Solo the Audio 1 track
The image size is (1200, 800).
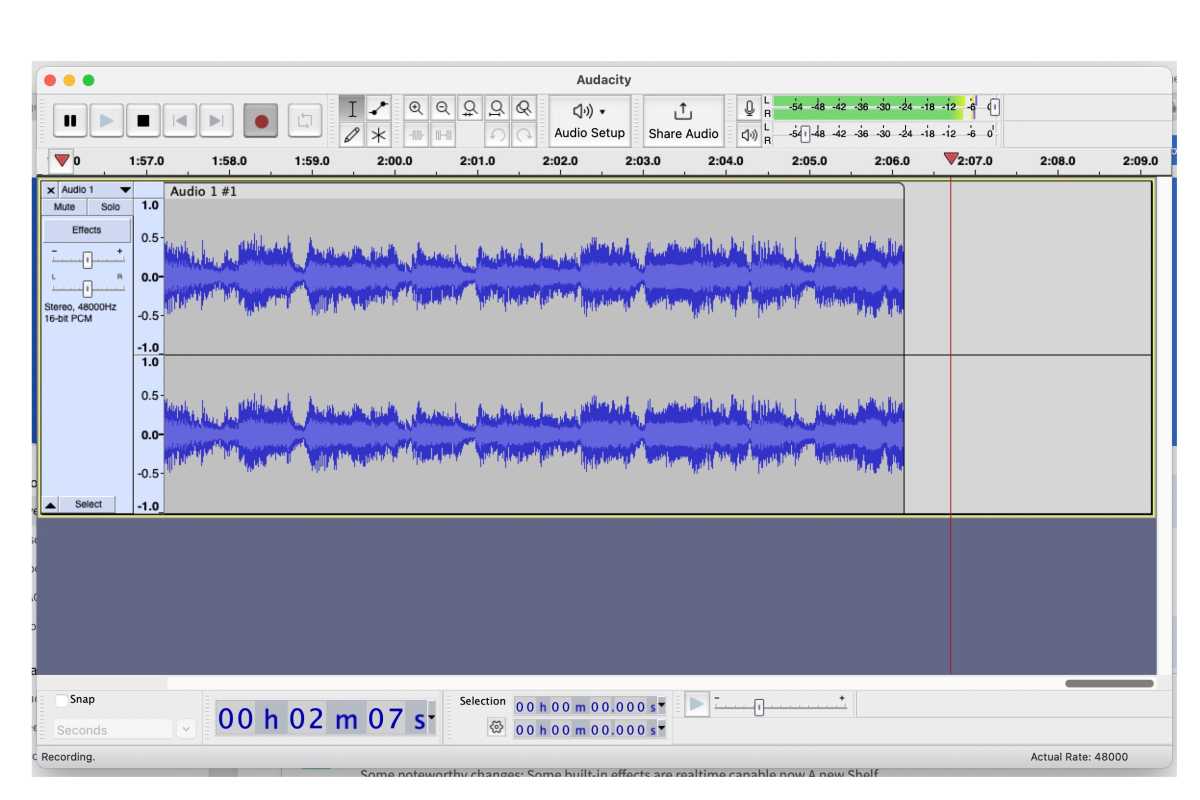[110, 207]
